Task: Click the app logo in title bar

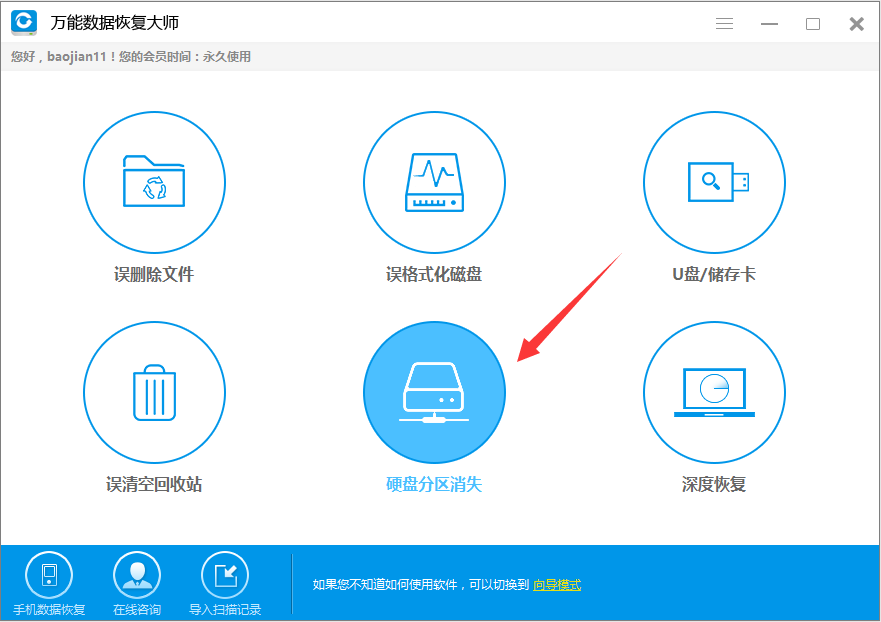Action: point(24,22)
